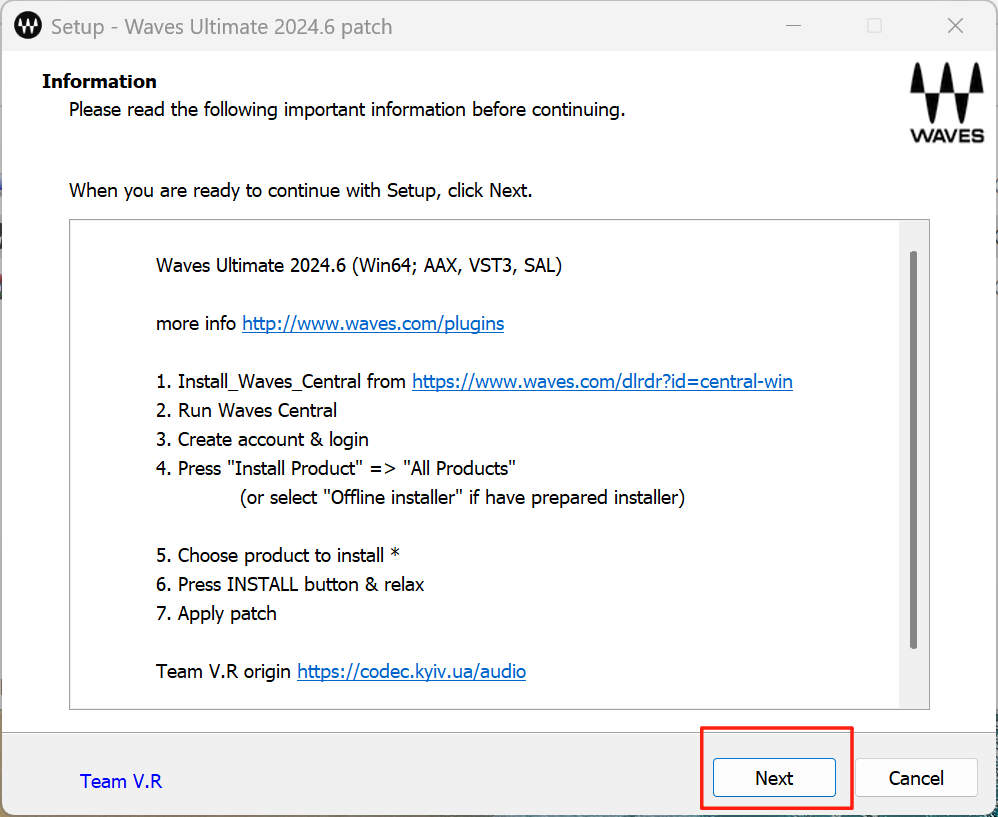Click the '2. Run Waves Central' line

click(246, 410)
